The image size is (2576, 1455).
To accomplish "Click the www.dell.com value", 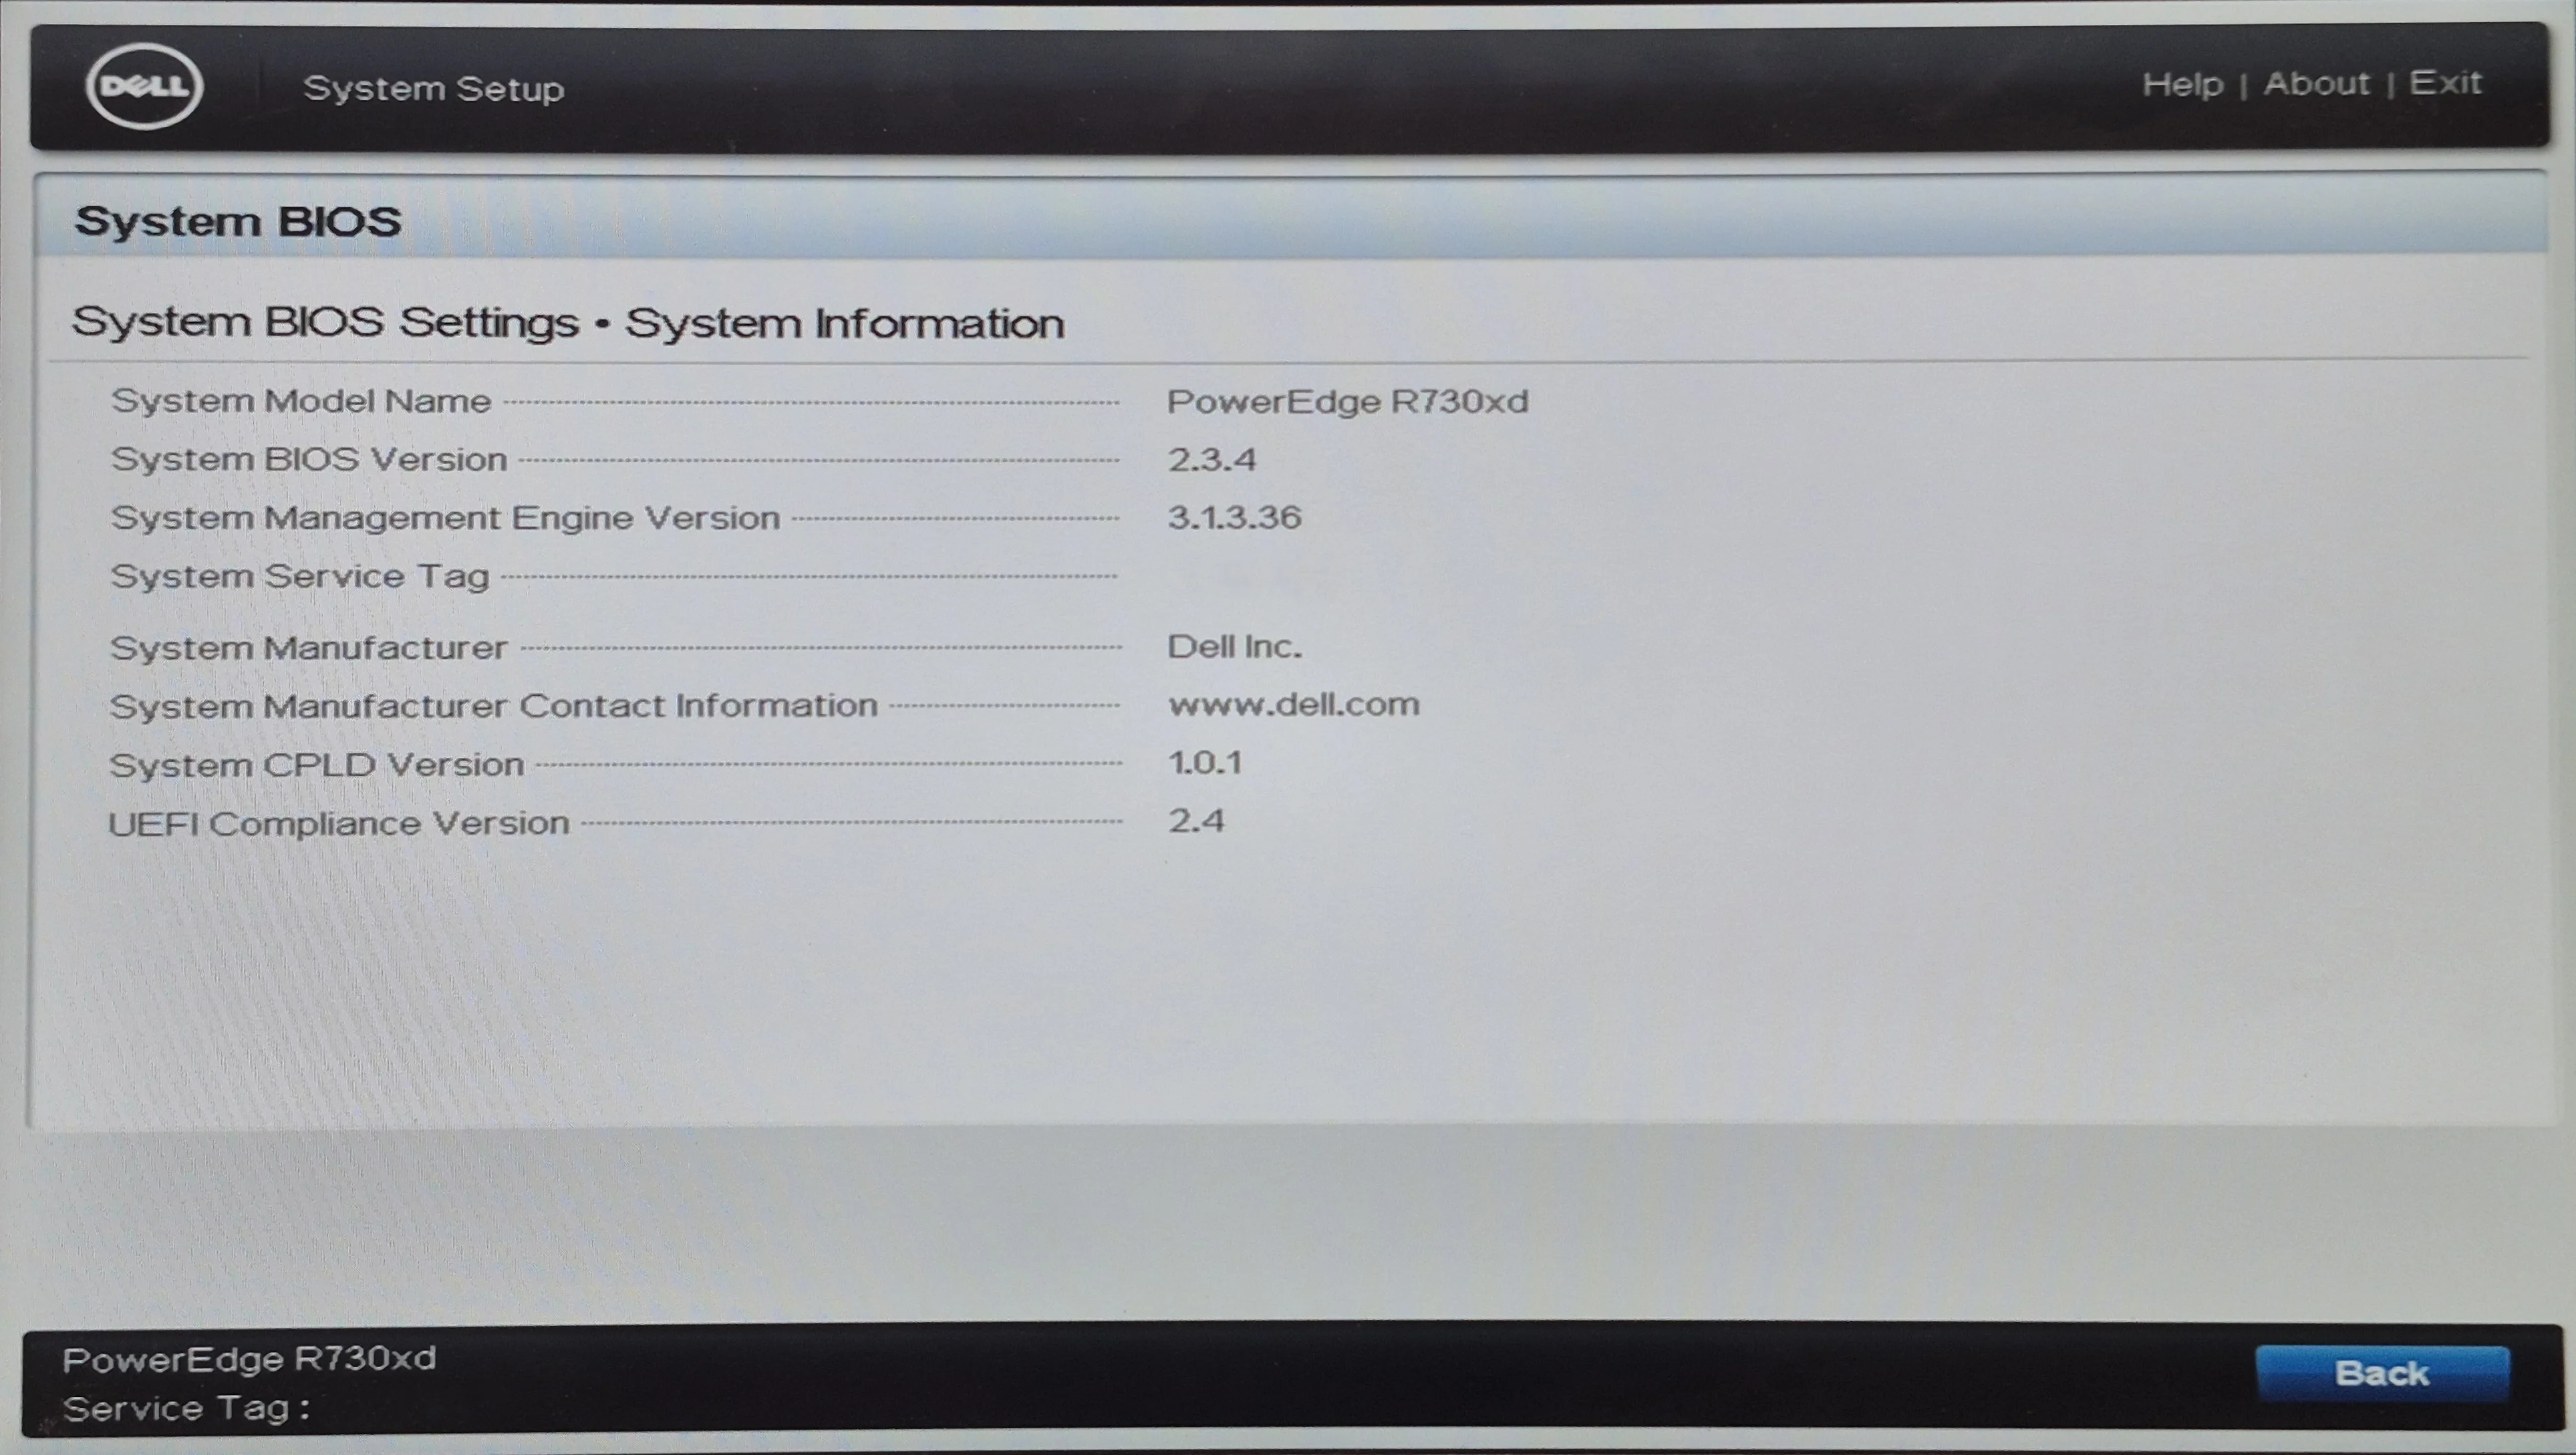I will [1293, 704].
